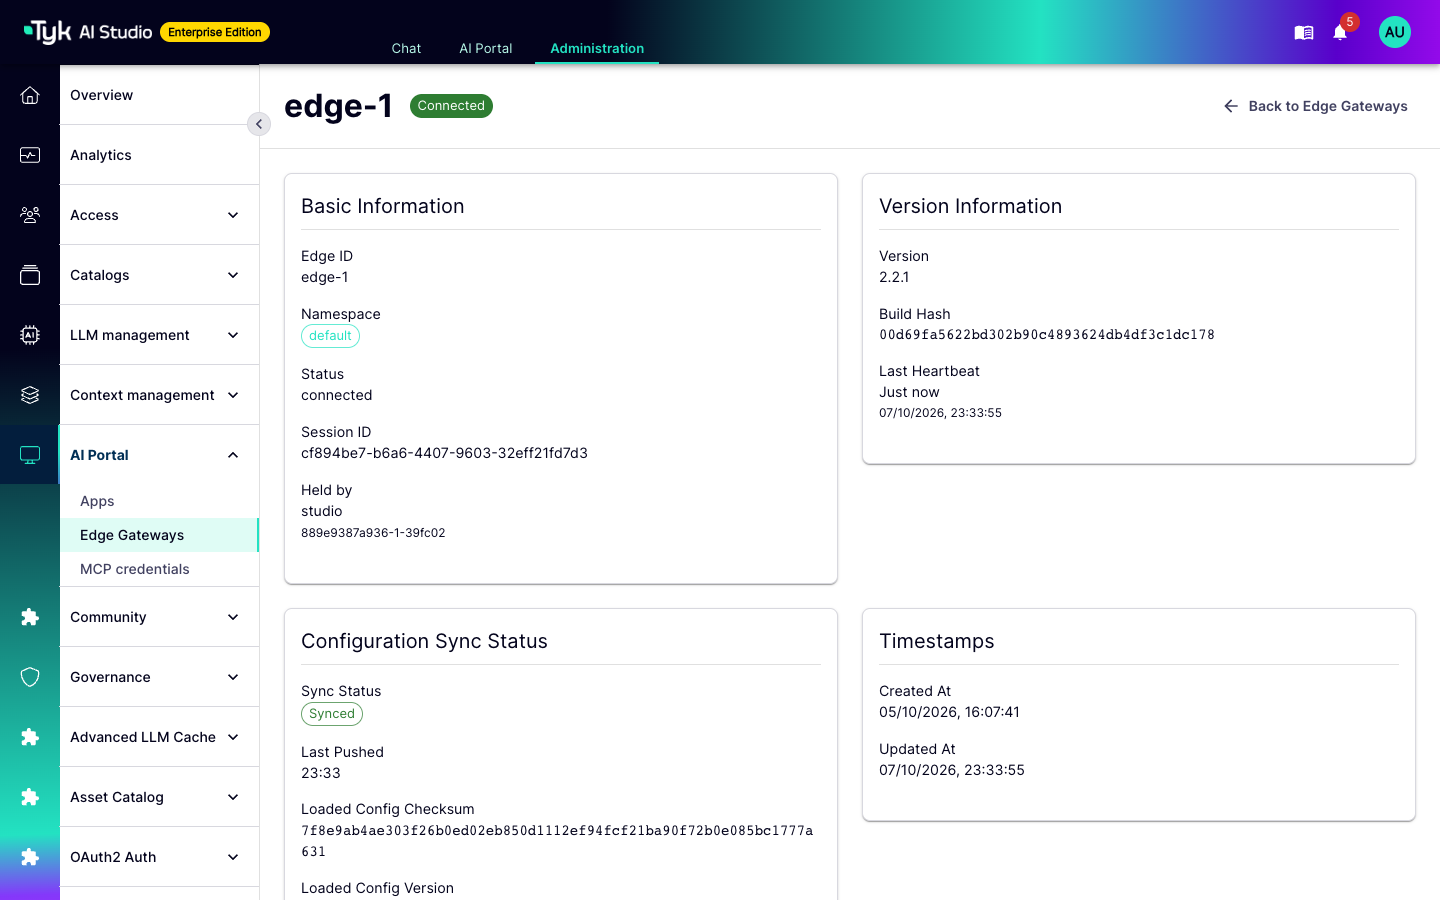Open the Apps submenu item

[x=160, y=501]
